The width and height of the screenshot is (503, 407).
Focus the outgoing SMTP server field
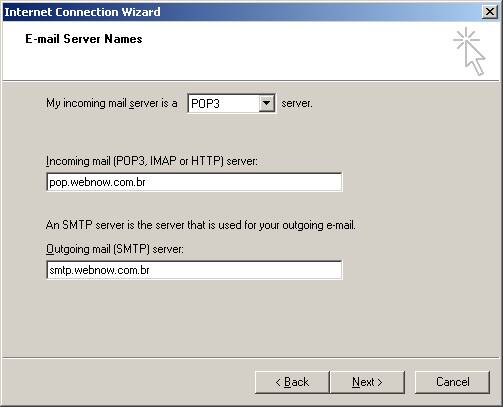point(194,270)
